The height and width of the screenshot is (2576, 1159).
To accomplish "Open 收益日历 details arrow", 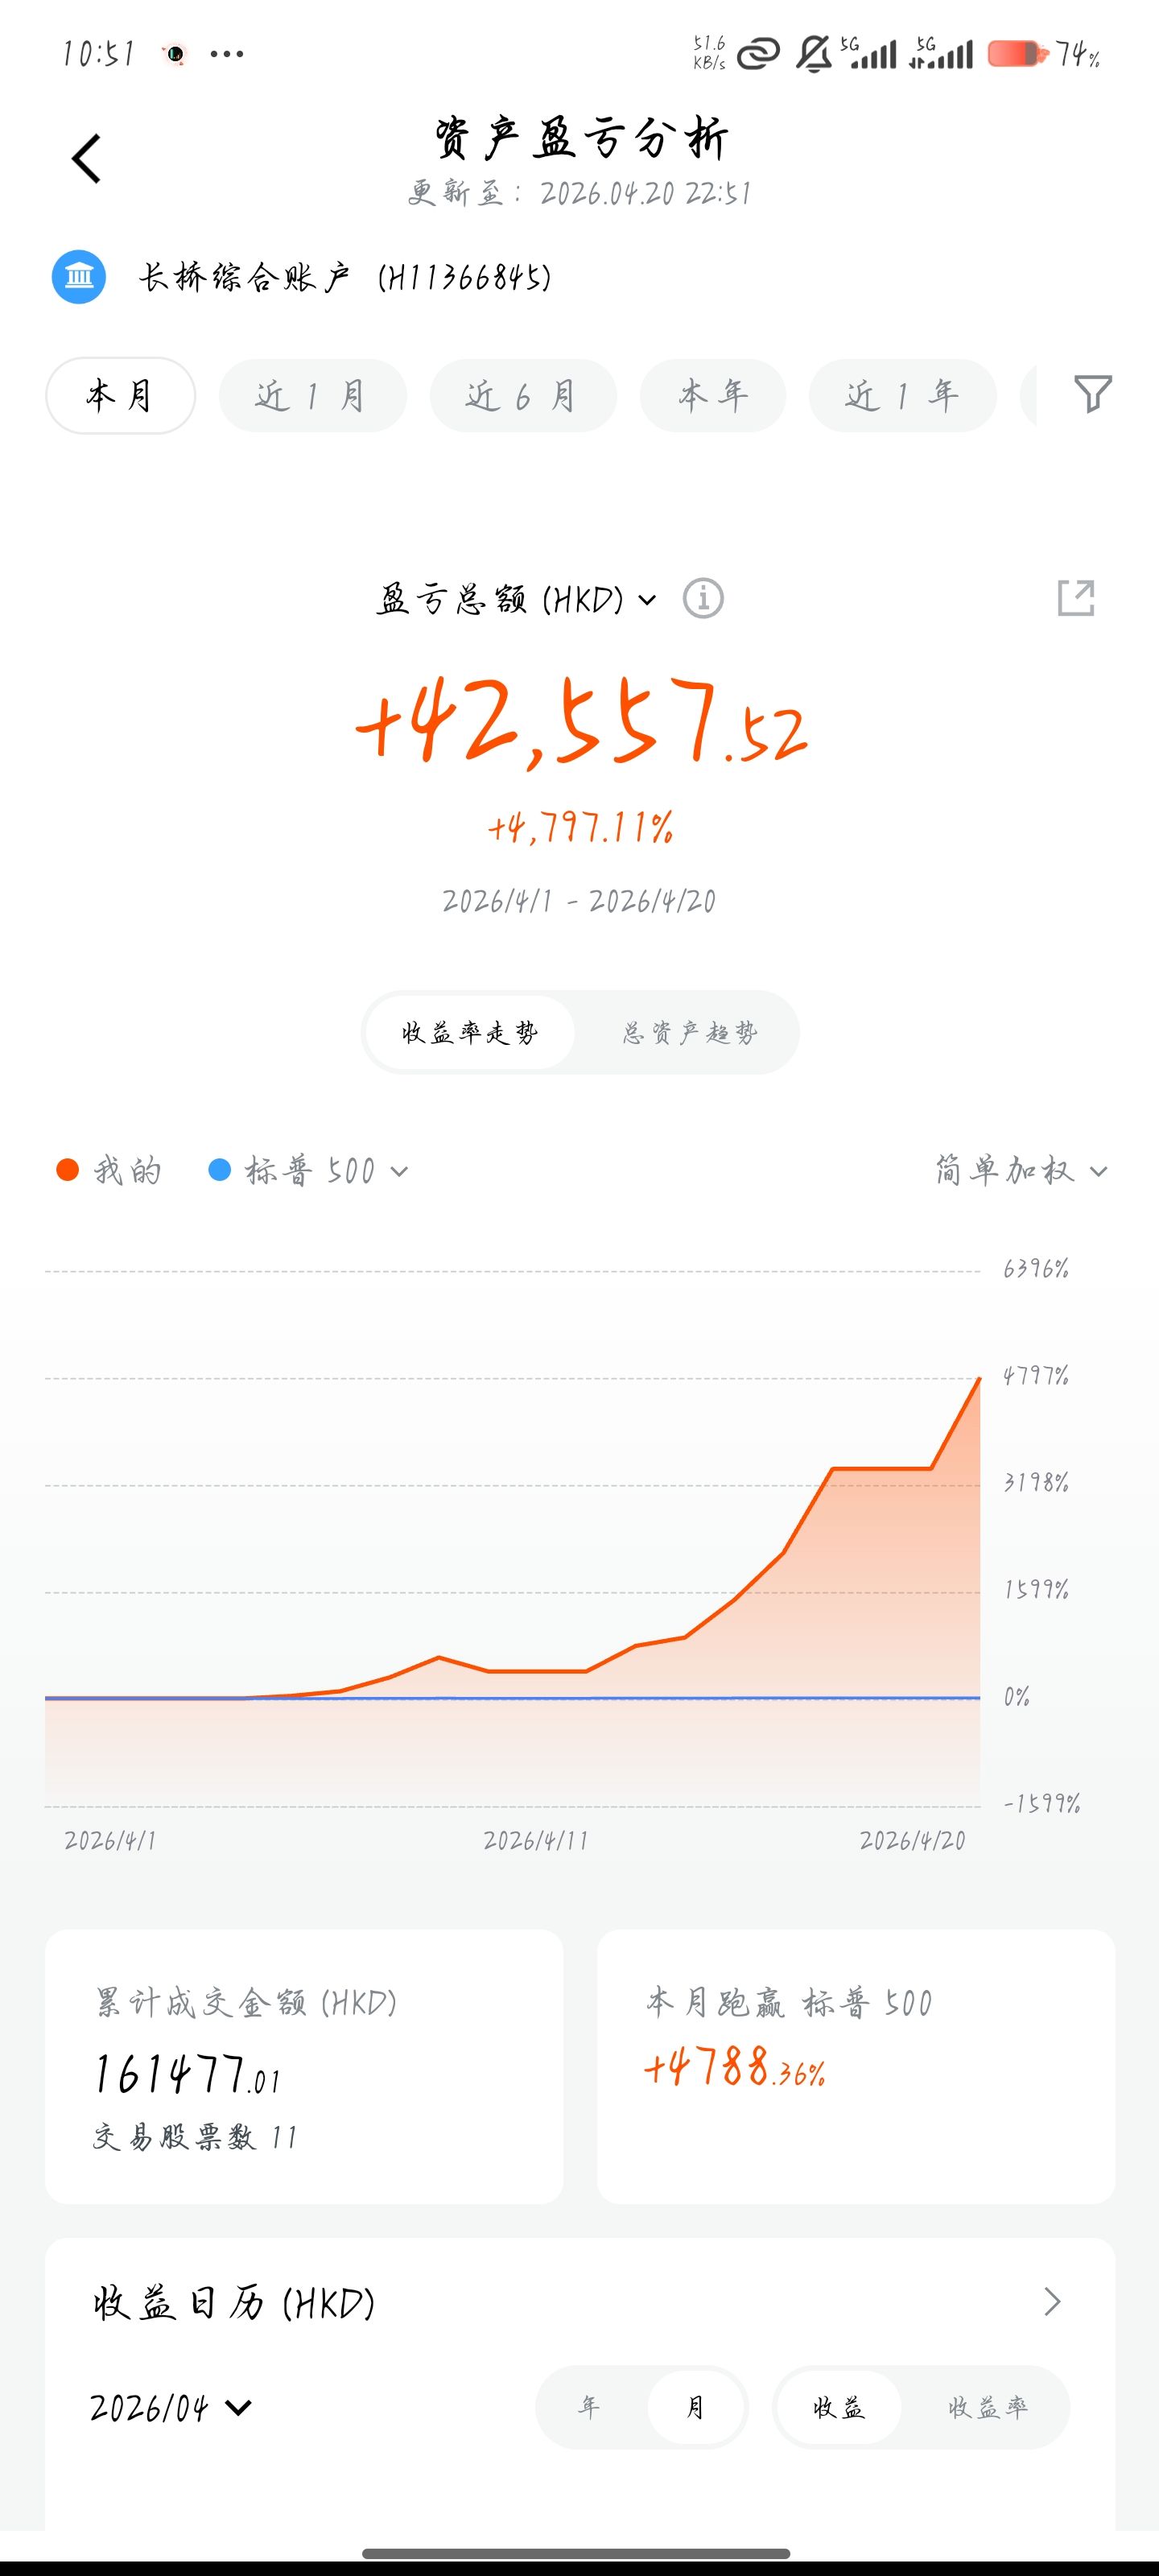I will tap(1052, 2301).
